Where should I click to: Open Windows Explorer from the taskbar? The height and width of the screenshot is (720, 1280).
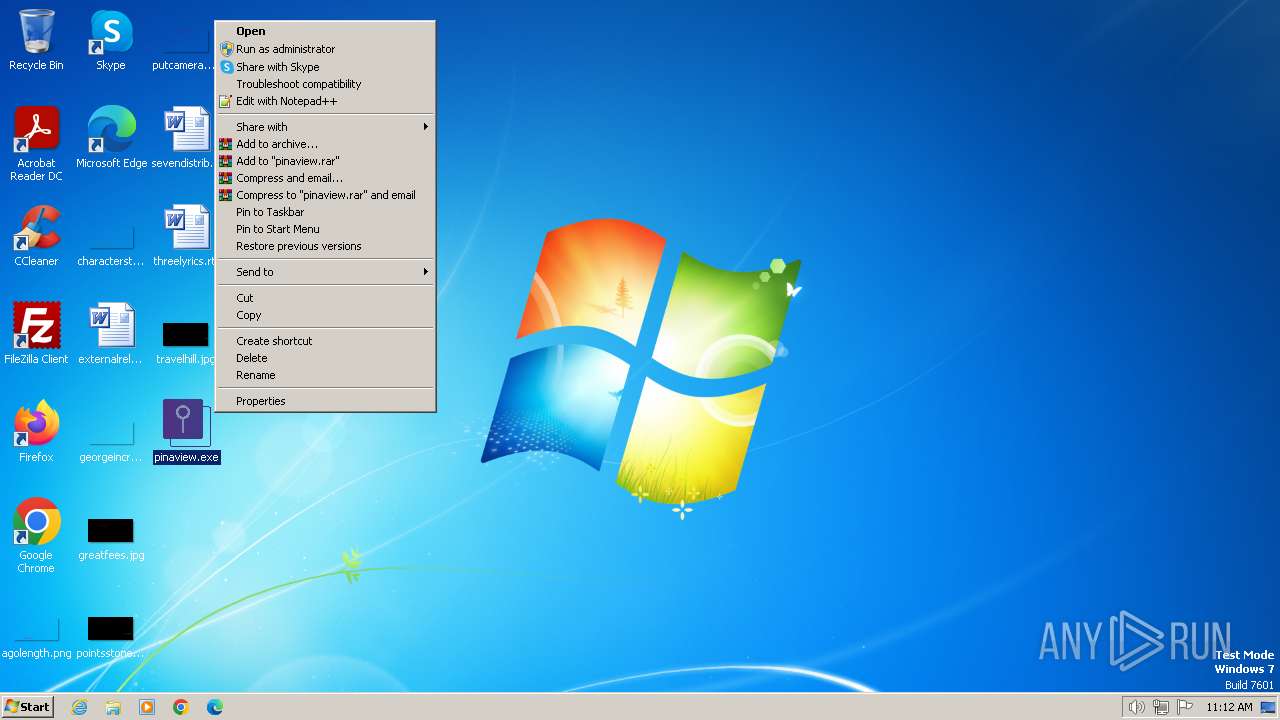(113, 707)
